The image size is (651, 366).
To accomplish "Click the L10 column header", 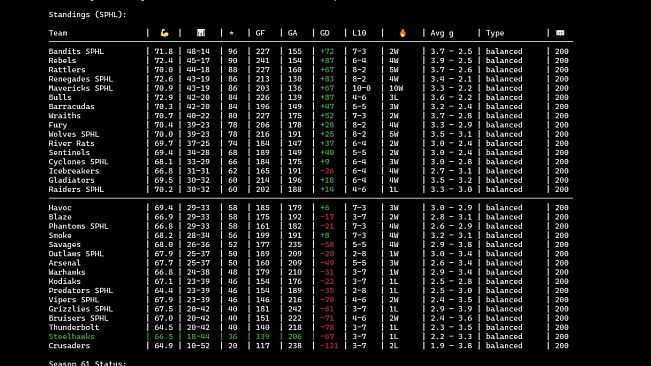I will coord(359,33).
